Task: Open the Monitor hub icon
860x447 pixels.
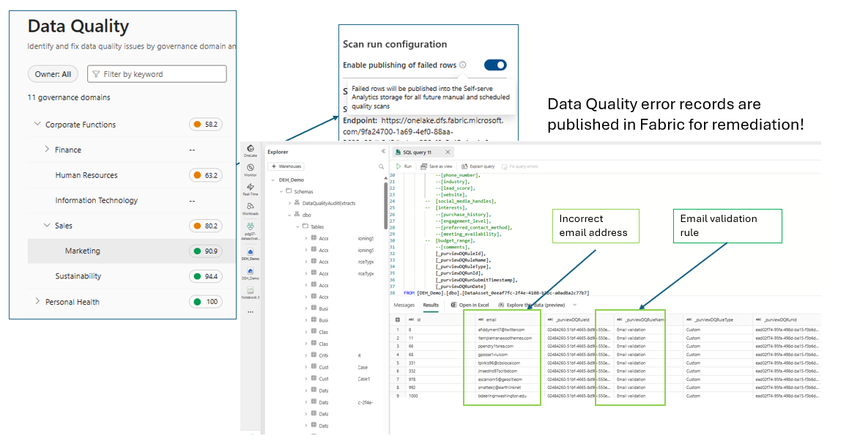Action: (250, 170)
